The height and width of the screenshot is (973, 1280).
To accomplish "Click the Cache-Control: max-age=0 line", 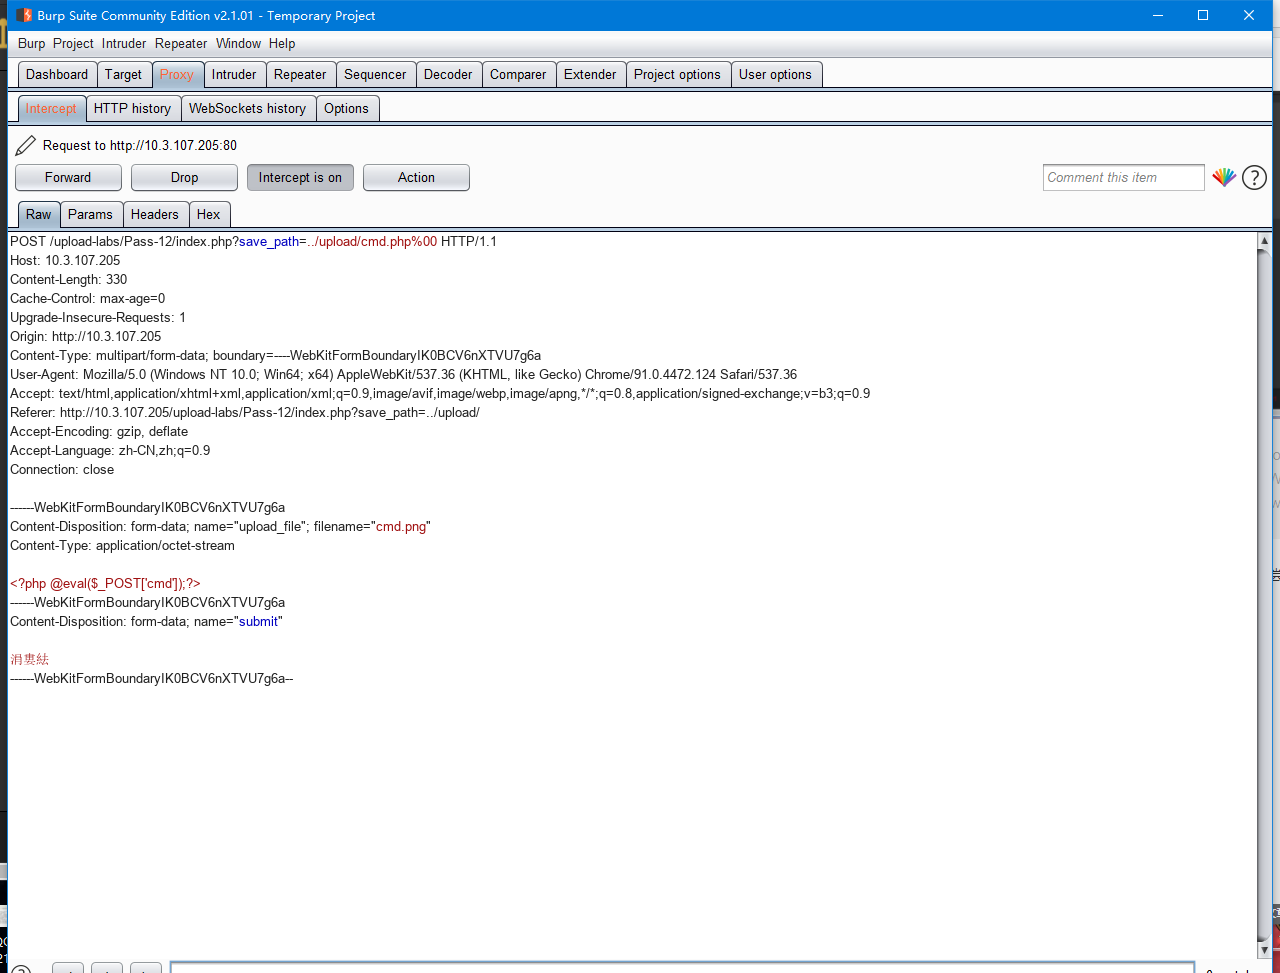I will tap(87, 298).
